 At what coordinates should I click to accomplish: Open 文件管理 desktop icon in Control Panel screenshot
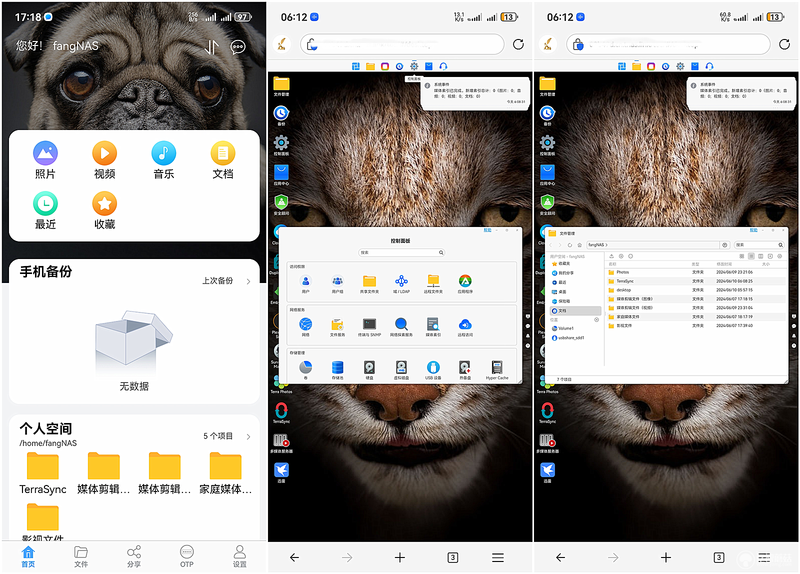click(281, 86)
